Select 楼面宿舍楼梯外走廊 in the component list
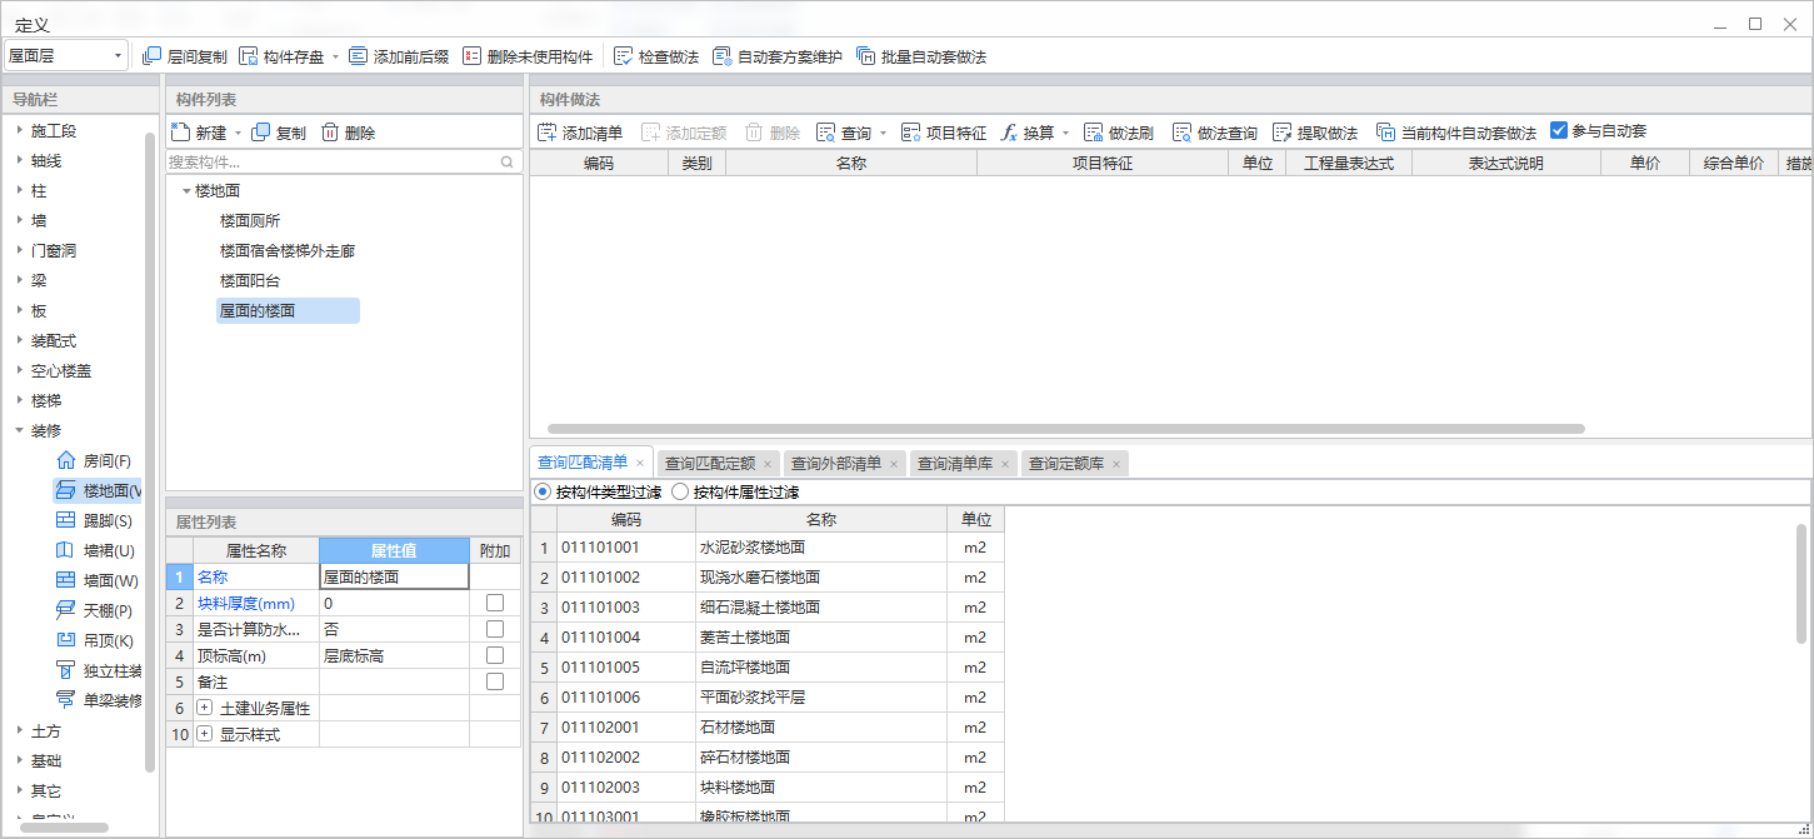1814x839 pixels. click(x=287, y=250)
